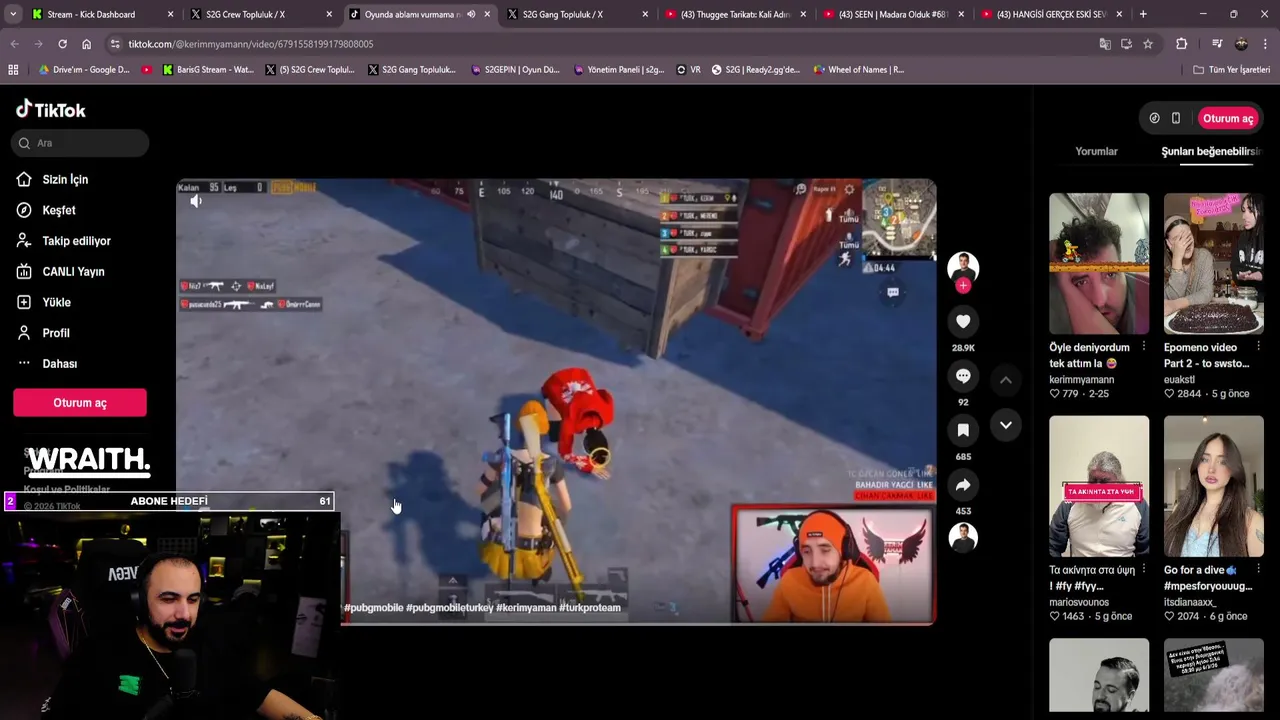Click the address bar URL
Viewport: 1280px width, 720px height.
click(251, 44)
